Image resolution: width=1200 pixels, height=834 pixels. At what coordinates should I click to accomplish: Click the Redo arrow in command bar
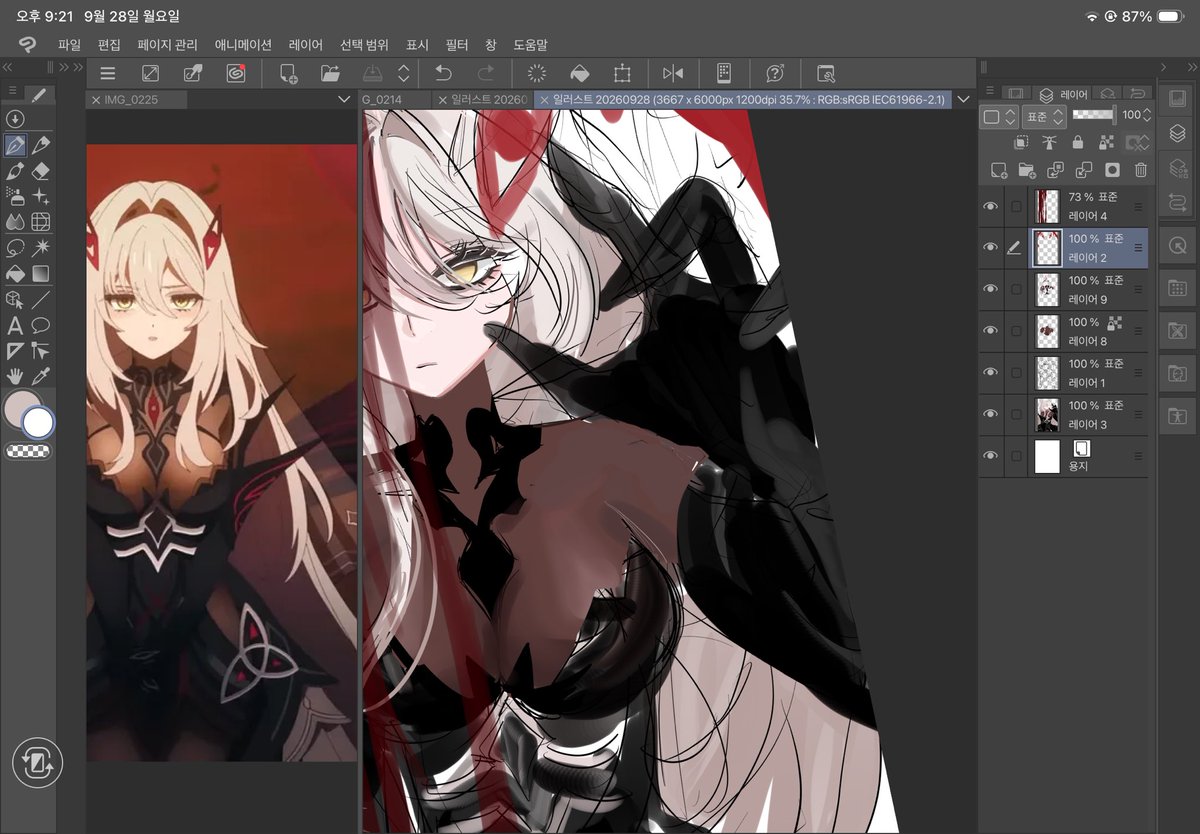point(486,73)
